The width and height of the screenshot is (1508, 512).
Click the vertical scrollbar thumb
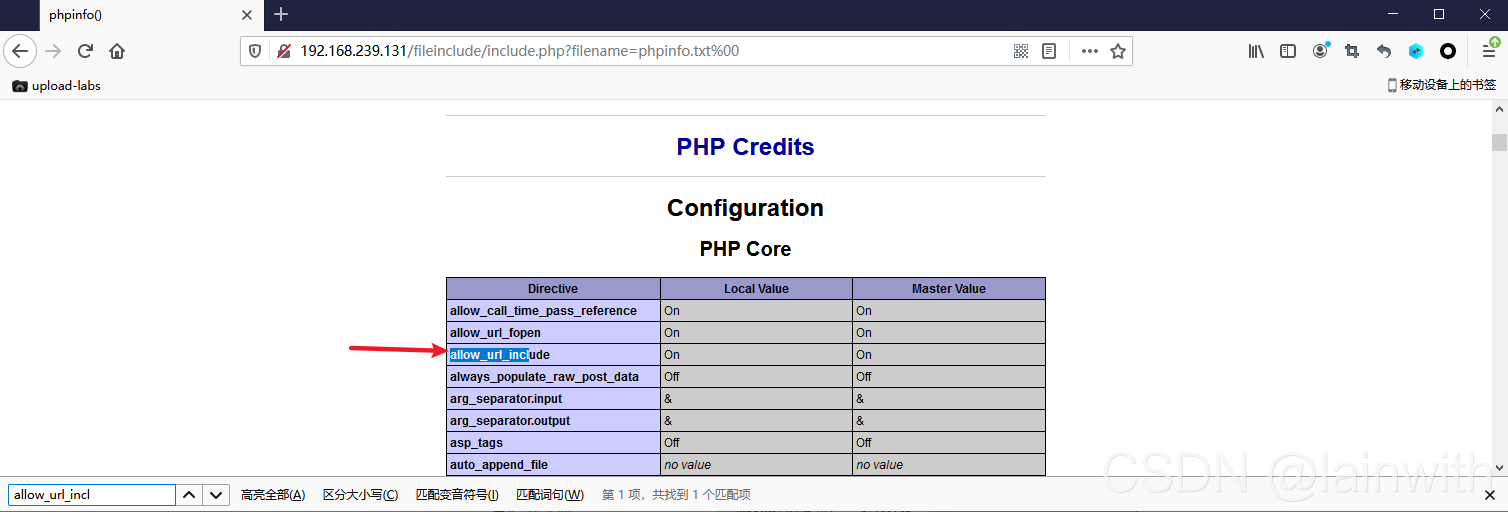(x=1499, y=142)
